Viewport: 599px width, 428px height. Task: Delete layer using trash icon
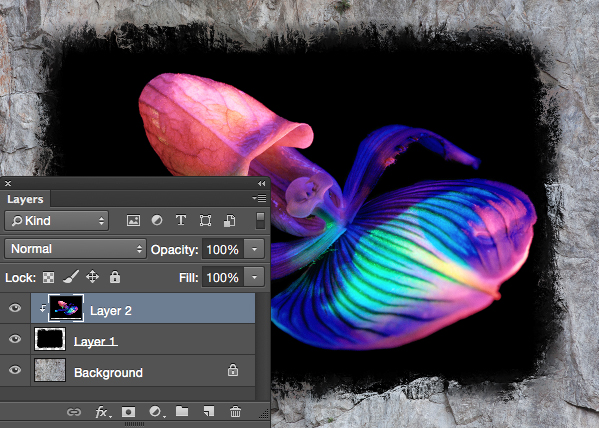click(235, 412)
